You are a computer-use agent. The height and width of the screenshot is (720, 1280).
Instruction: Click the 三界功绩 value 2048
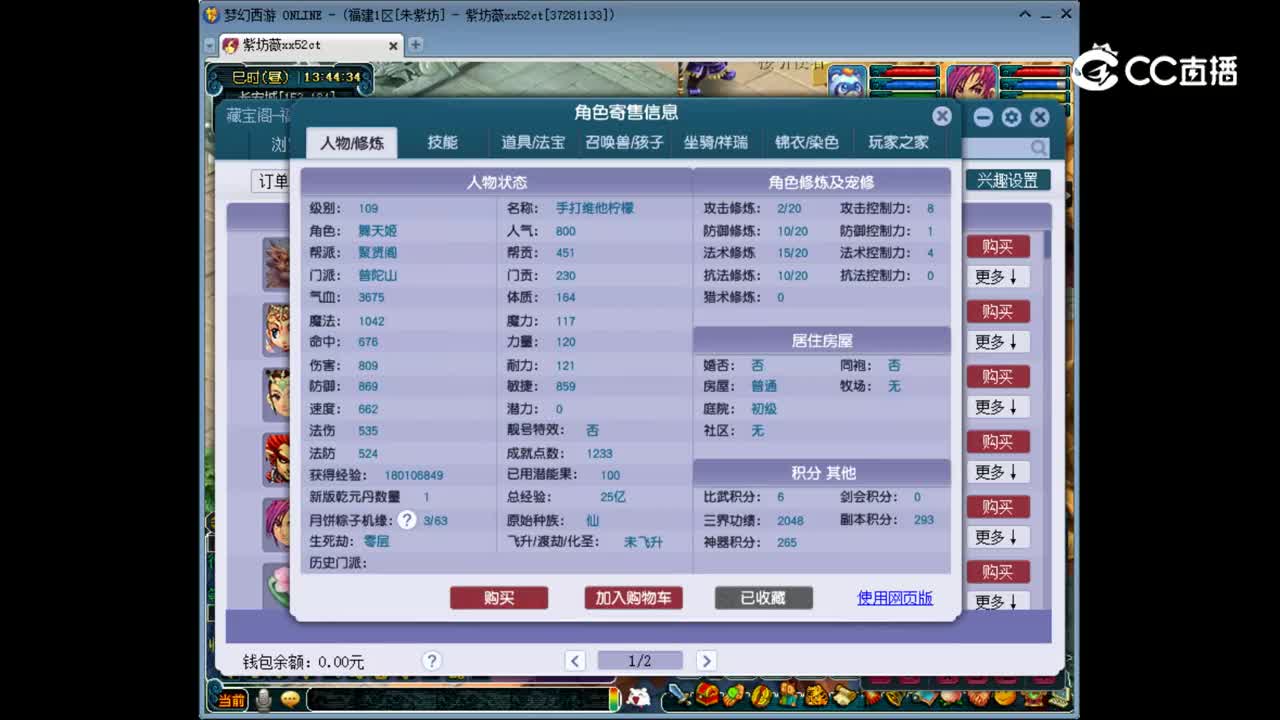790,520
